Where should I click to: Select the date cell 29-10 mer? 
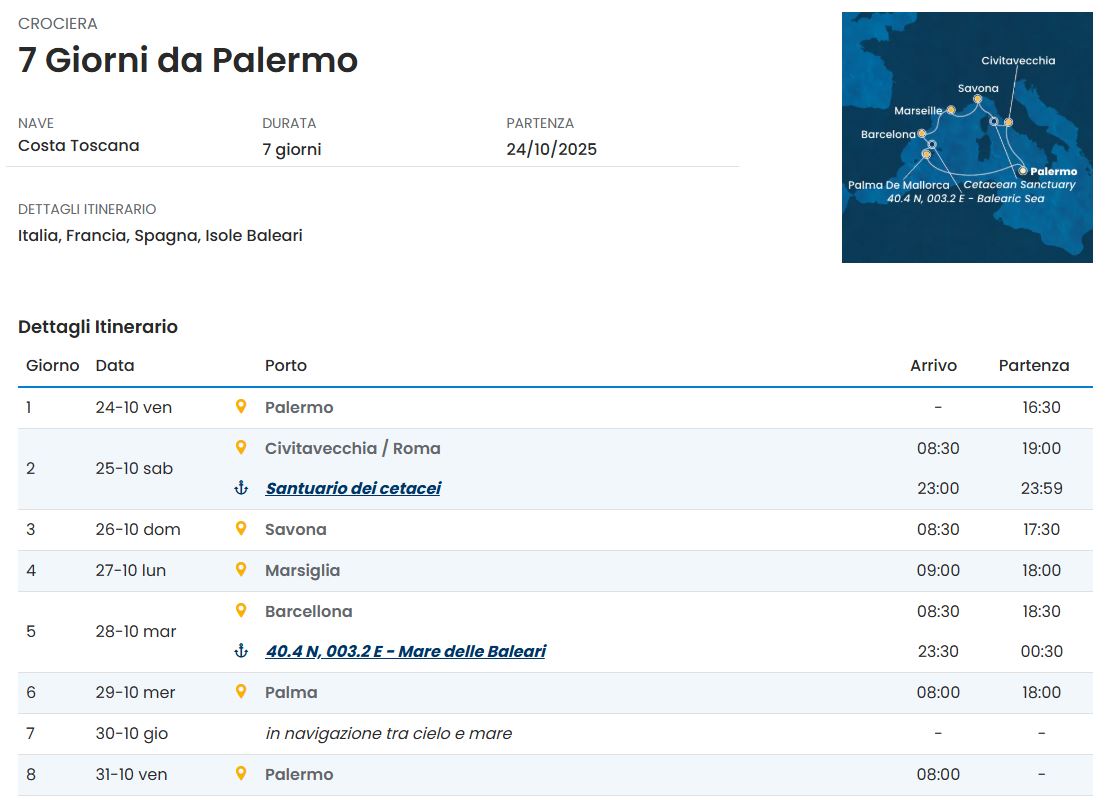[135, 692]
